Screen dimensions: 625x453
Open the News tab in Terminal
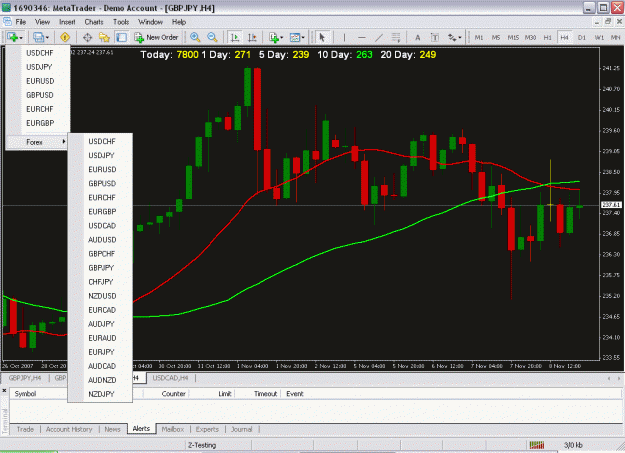112,429
